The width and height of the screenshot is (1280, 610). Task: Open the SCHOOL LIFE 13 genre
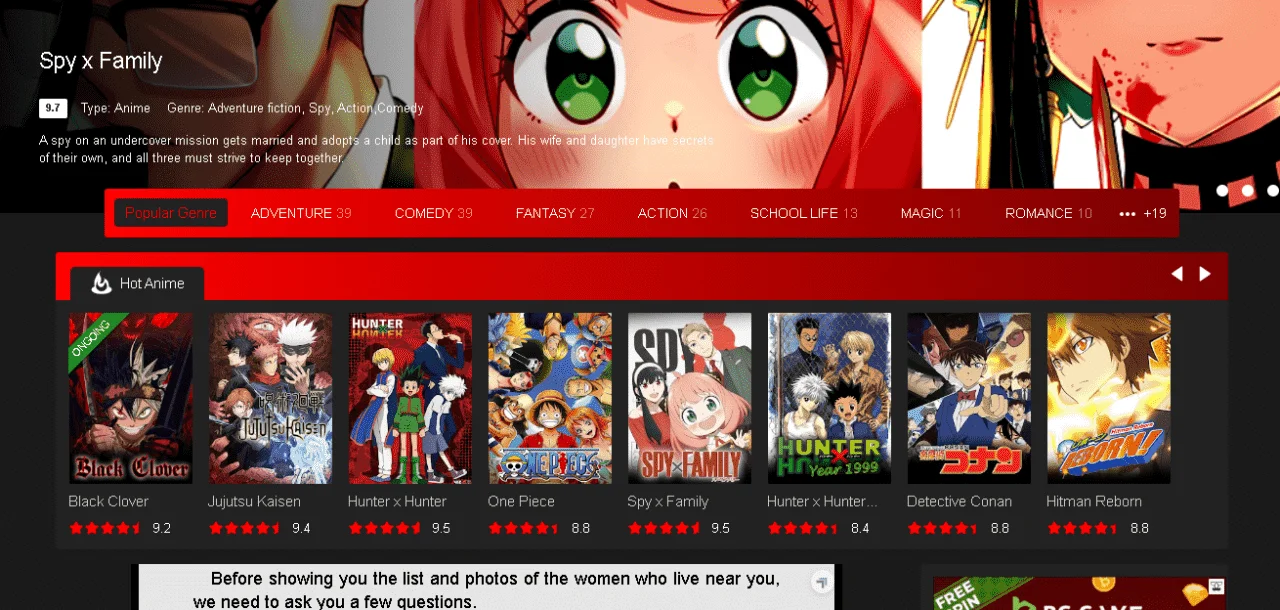pyautogui.click(x=804, y=213)
